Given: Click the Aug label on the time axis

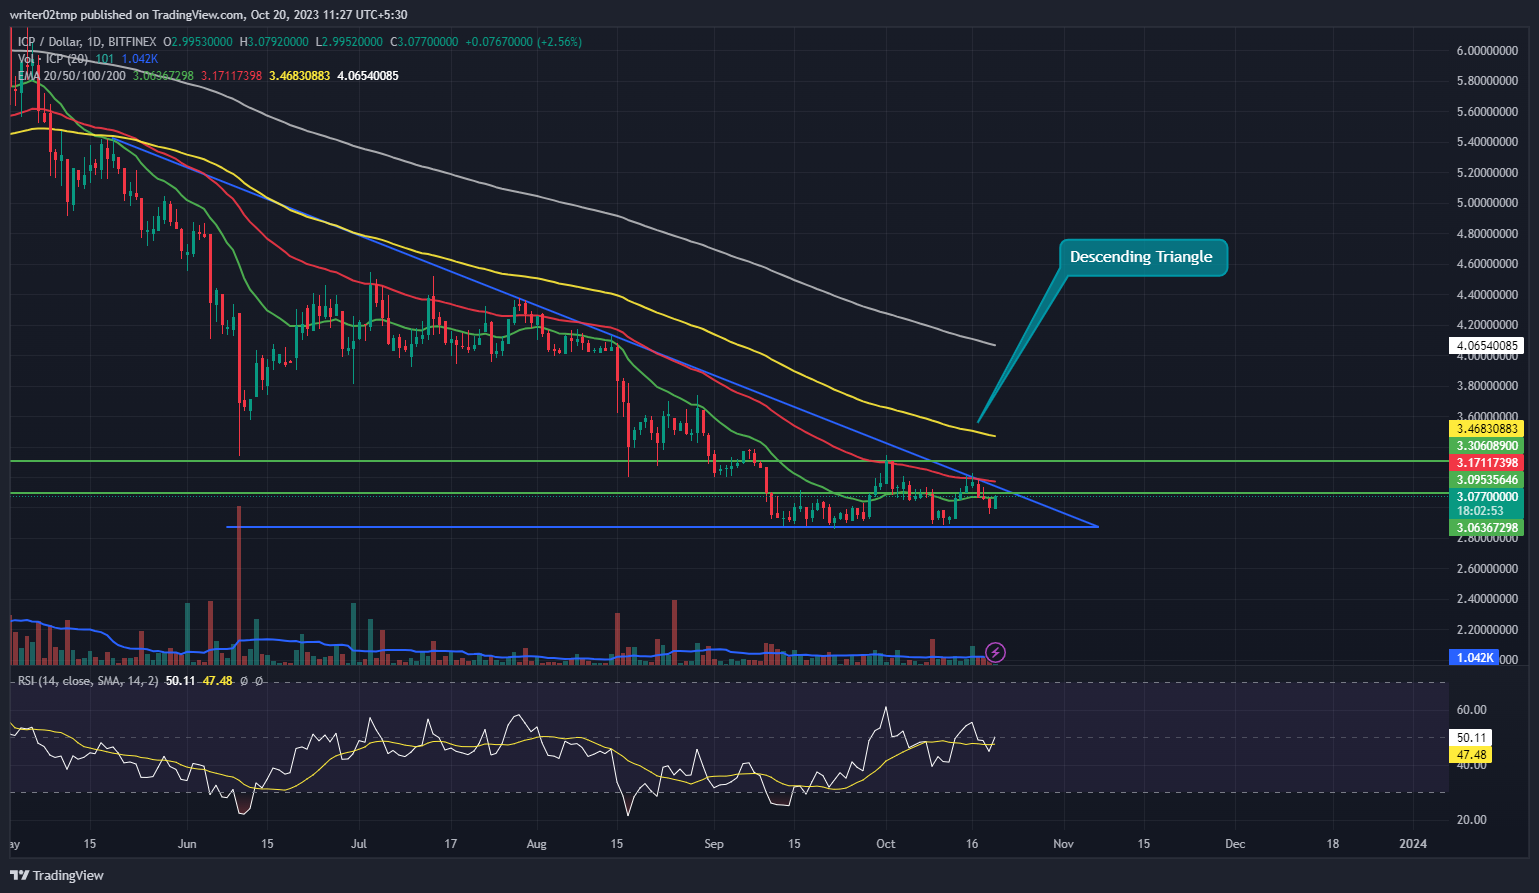Looking at the screenshot, I should (x=537, y=844).
